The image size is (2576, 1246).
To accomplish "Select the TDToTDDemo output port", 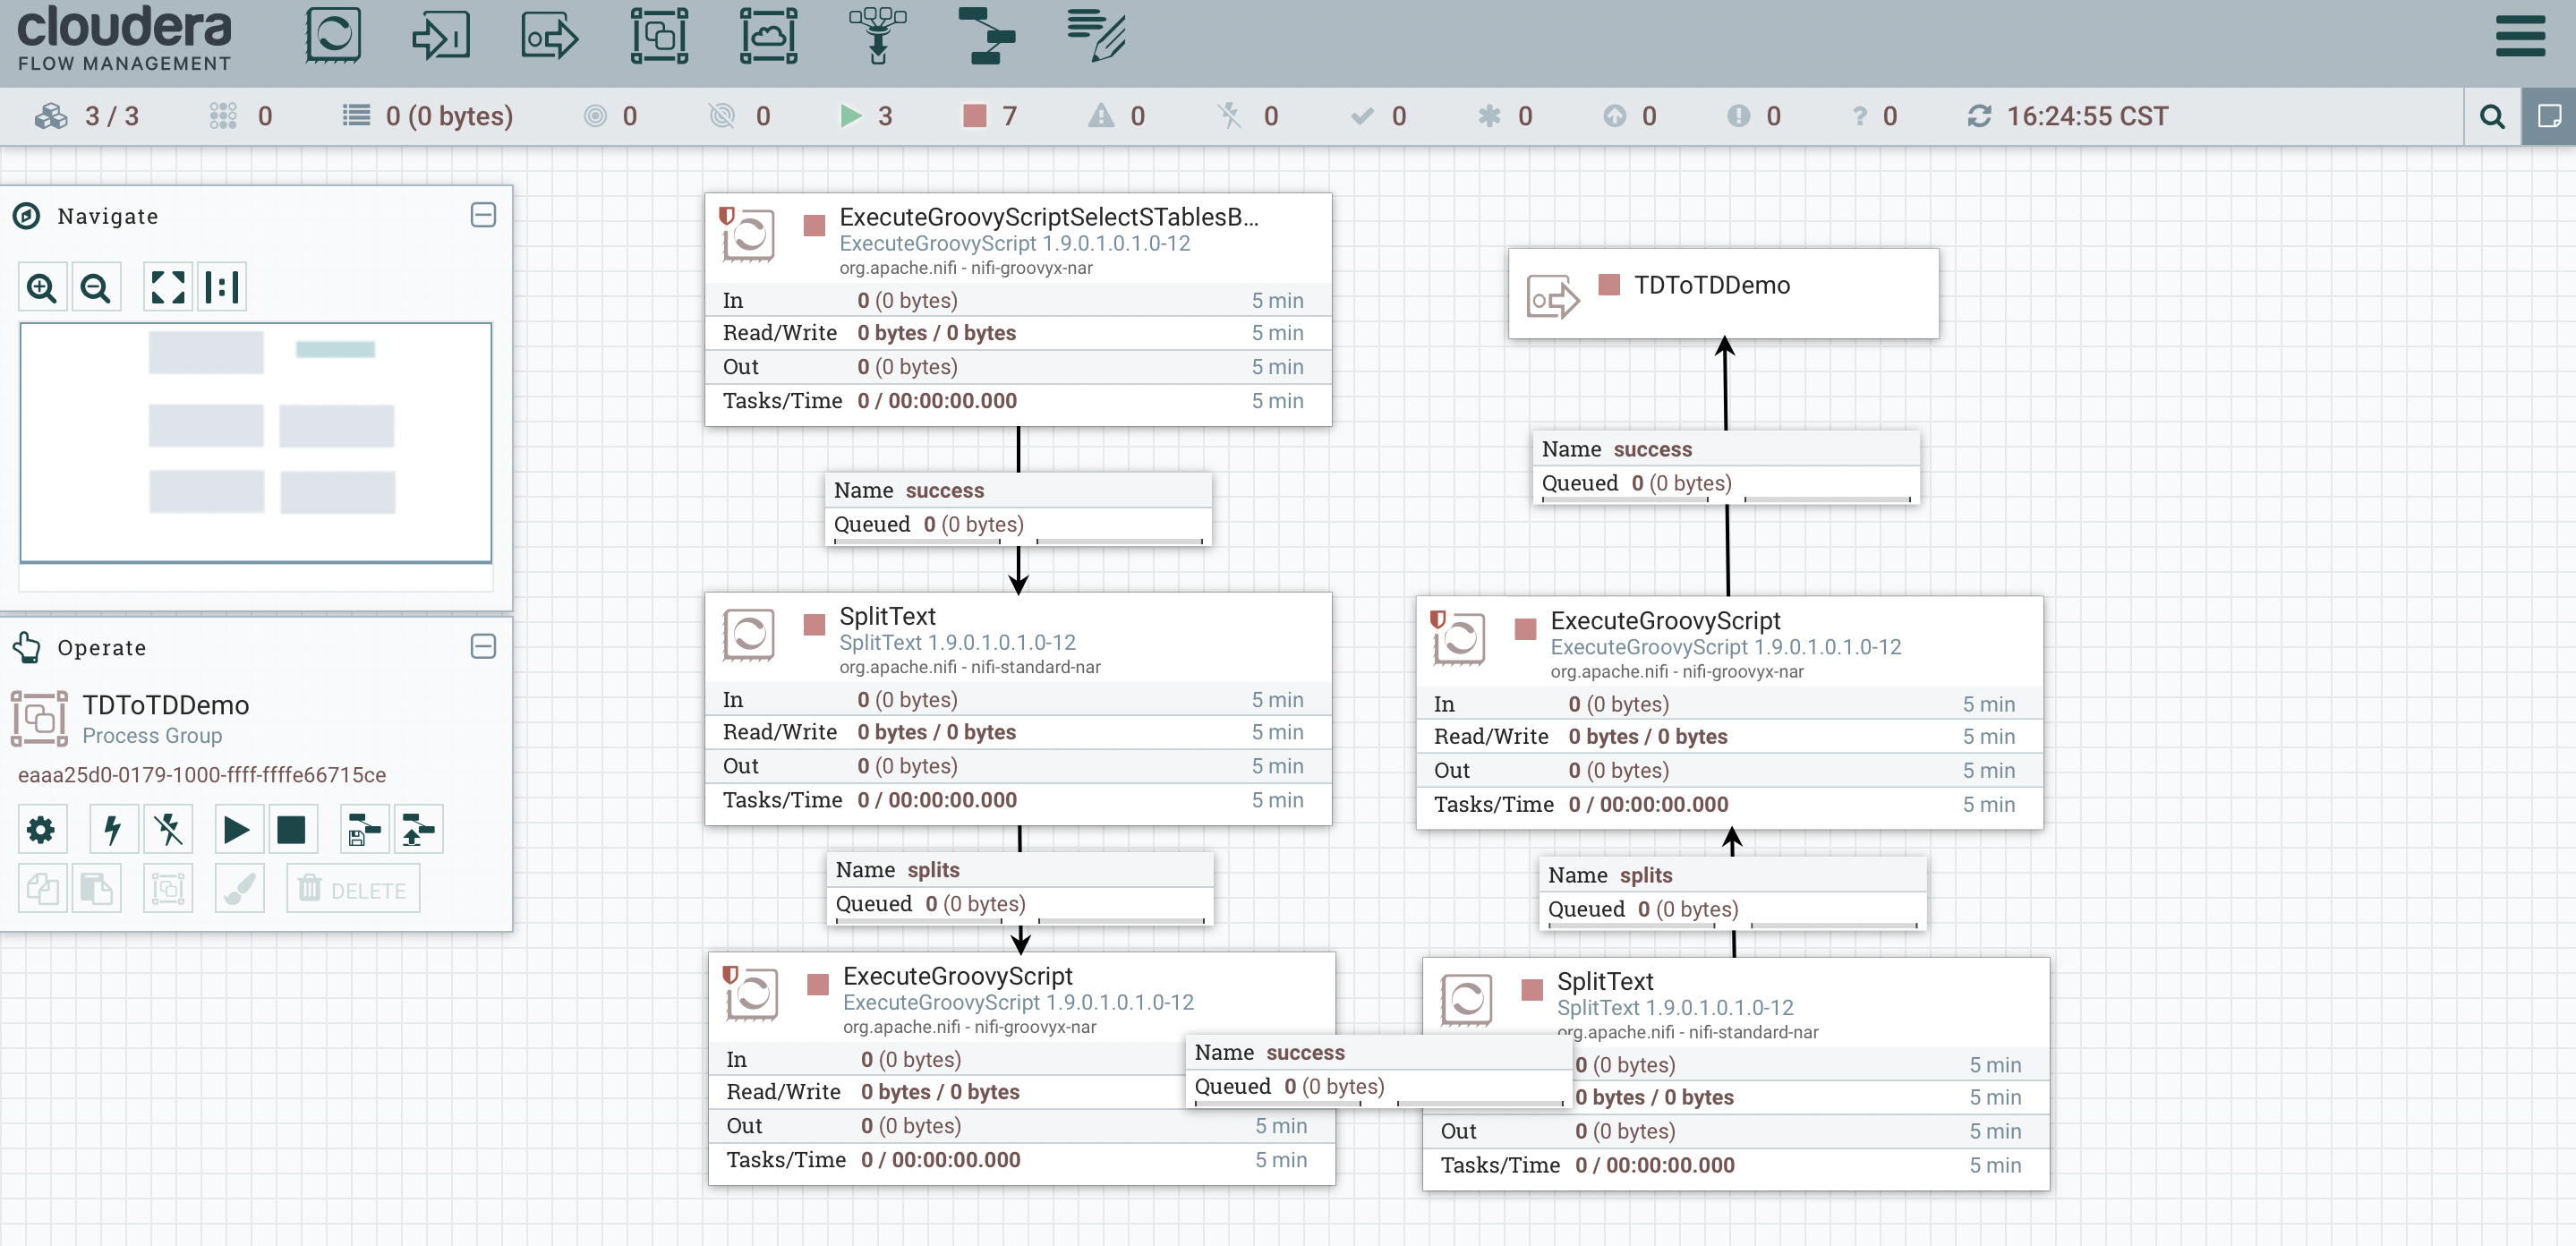I will [1723, 294].
